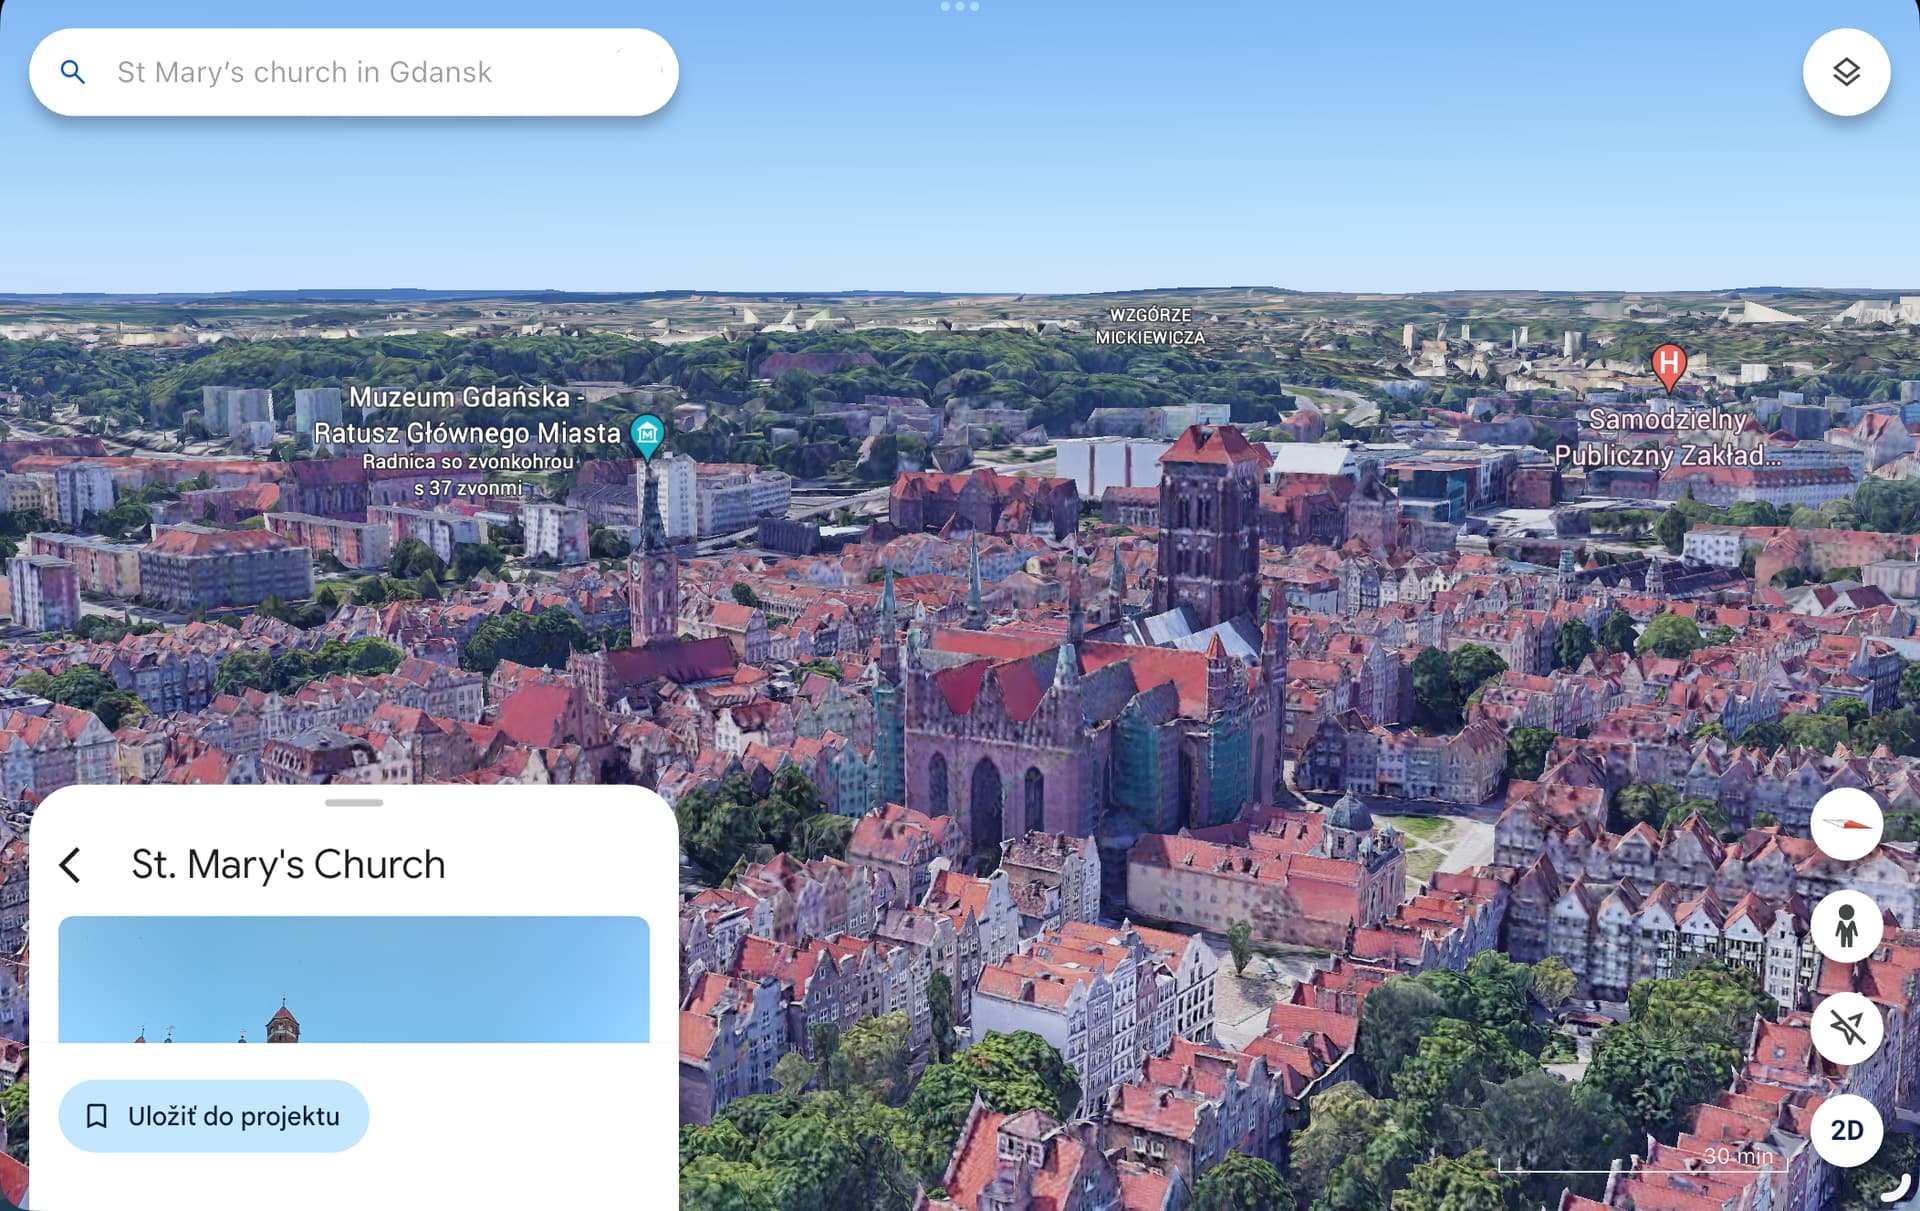The width and height of the screenshot is (1920, 1211).
Task: Click the fly-to-location arrow icon
Action: (x=1846, y=1028)
